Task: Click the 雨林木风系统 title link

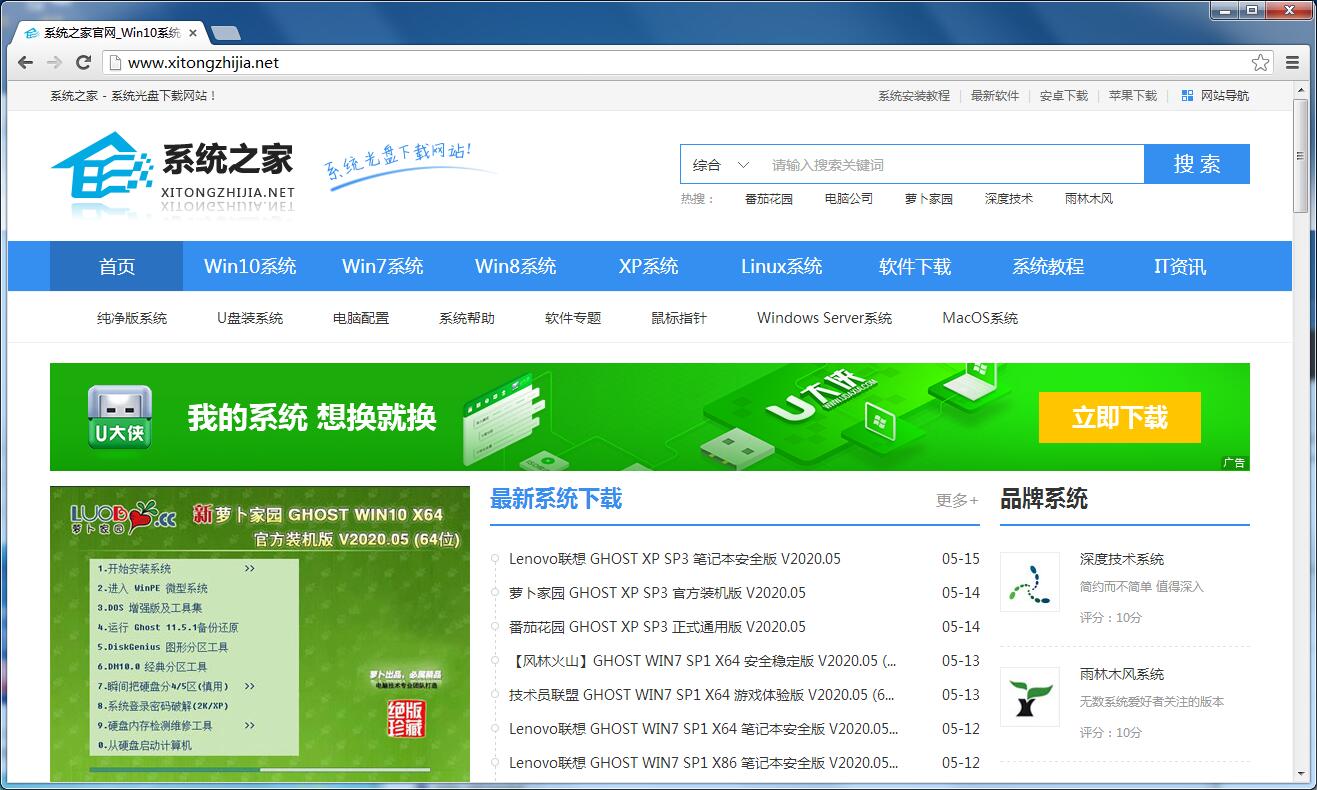Action: (x=1122, y=674)
